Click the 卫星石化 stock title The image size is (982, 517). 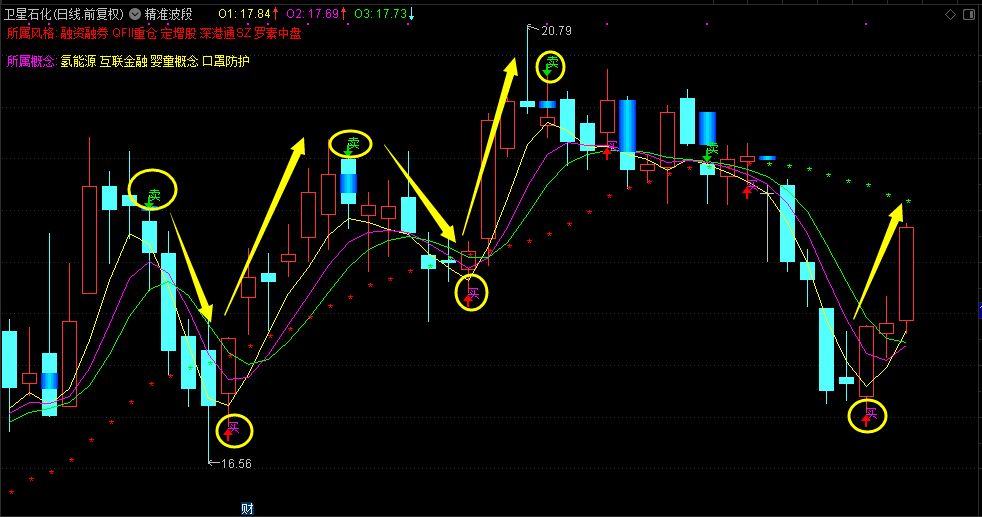click(x=64, y=14)
